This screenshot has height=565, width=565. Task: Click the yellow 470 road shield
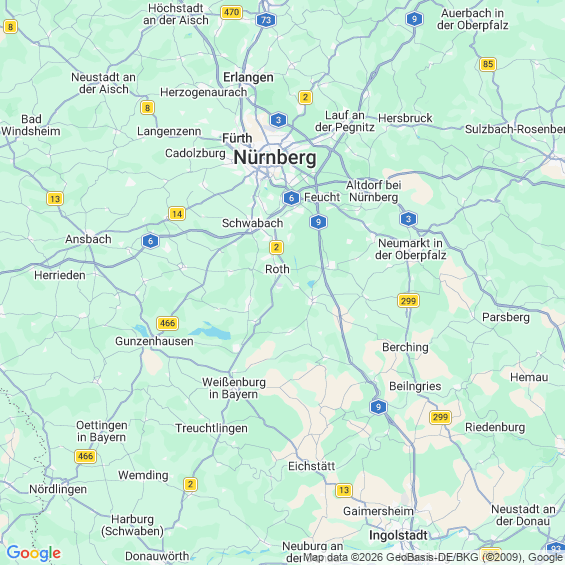(x=231, y=13)
